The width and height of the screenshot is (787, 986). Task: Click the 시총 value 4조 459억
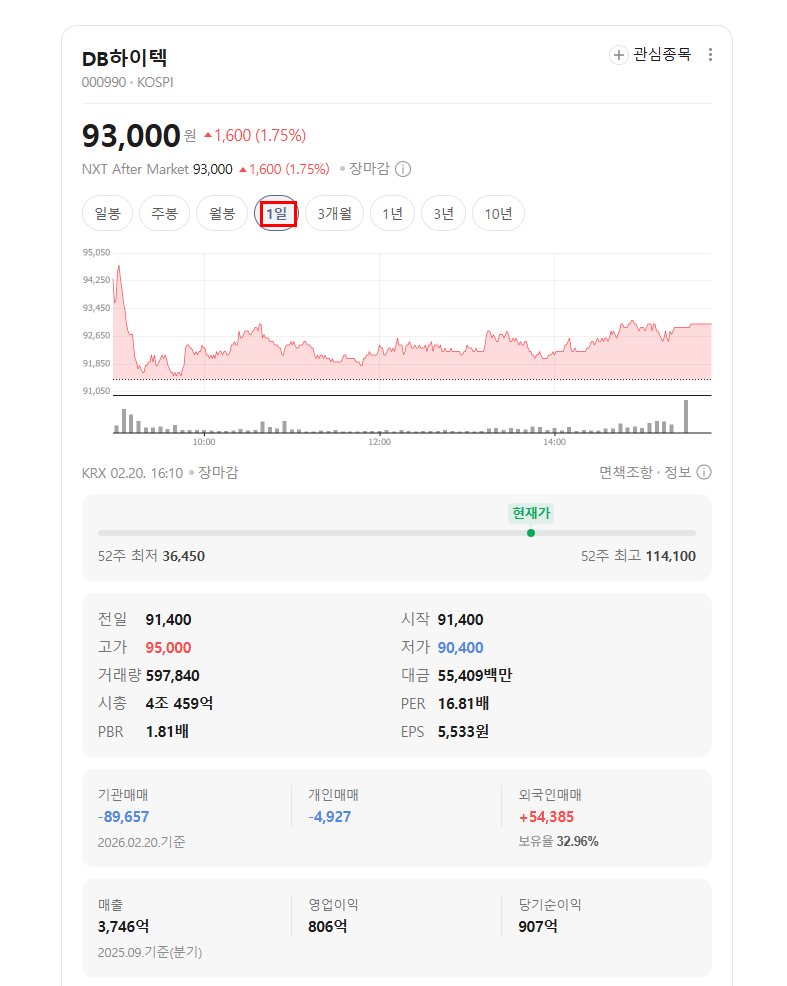(179, 703)
